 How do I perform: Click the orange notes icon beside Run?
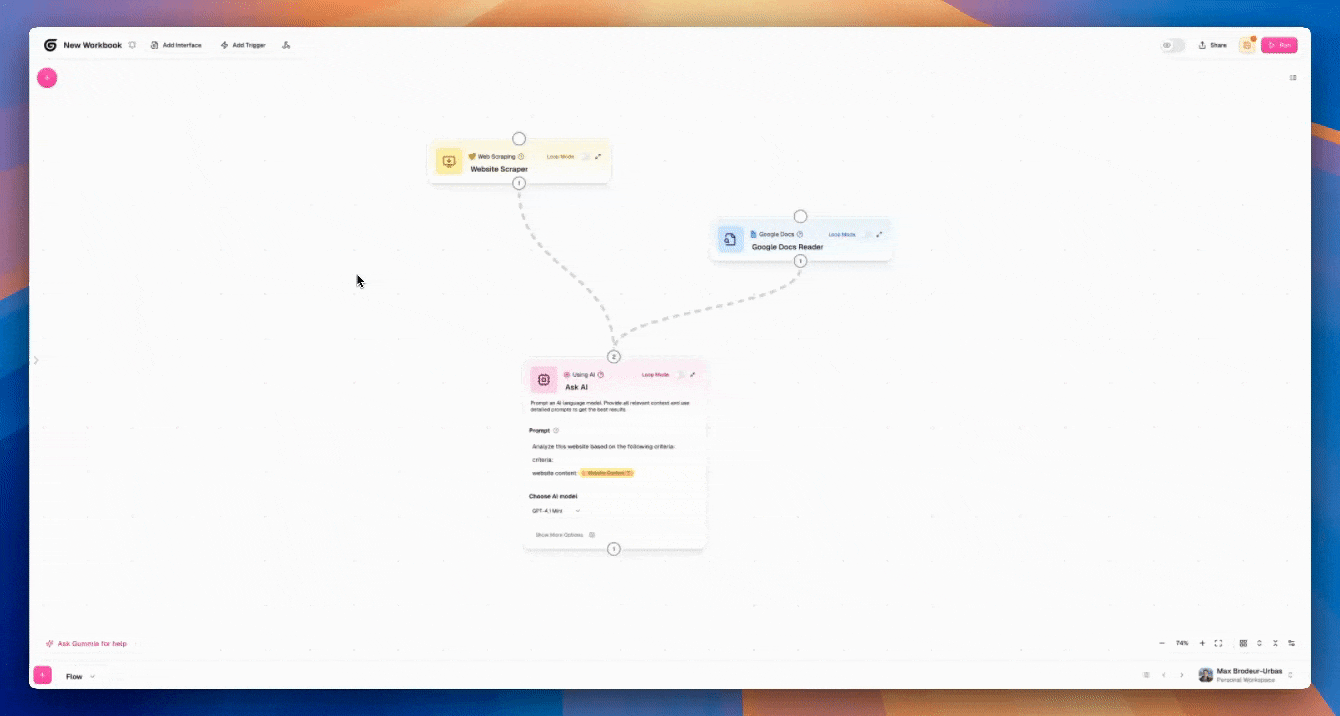(x=1247, y=45)
